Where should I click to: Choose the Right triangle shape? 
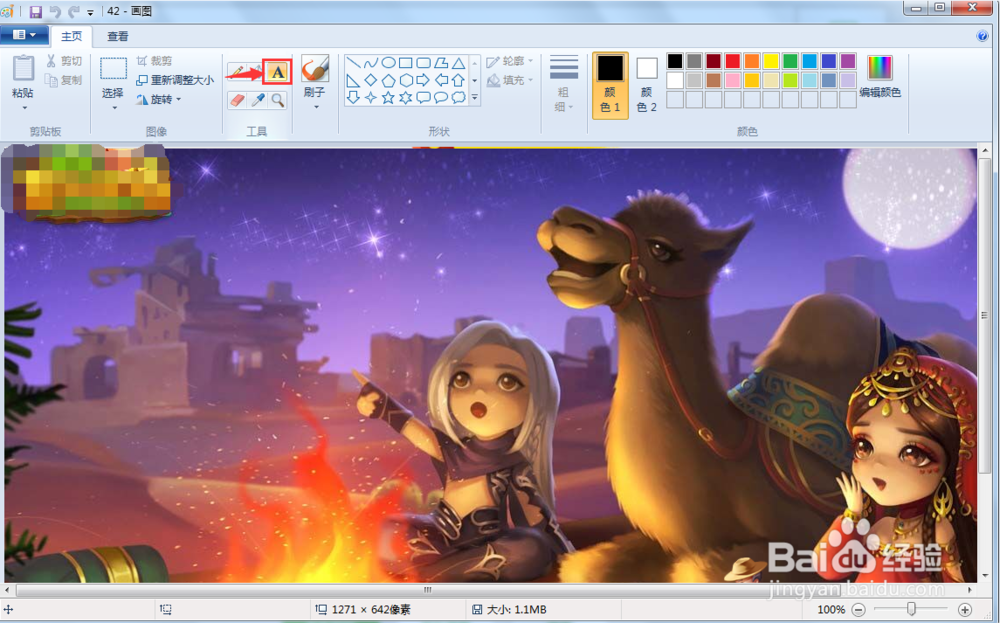click(x=353, y=80)
